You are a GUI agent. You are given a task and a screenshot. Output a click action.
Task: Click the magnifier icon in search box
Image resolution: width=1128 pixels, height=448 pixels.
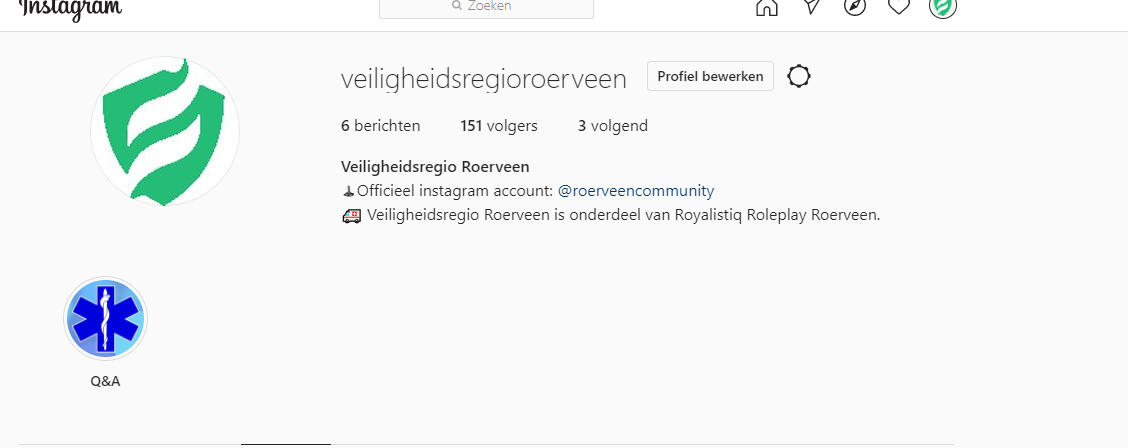click(x=456, y=6)
